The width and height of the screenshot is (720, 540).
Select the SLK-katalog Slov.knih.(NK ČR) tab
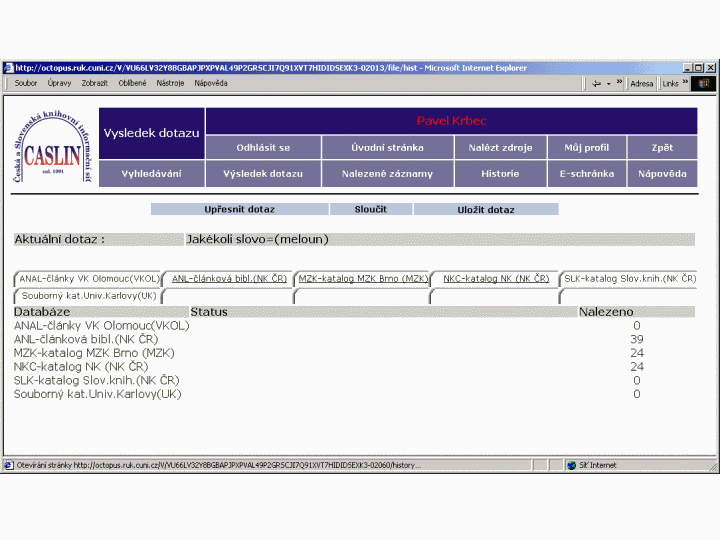coord(630,279)
